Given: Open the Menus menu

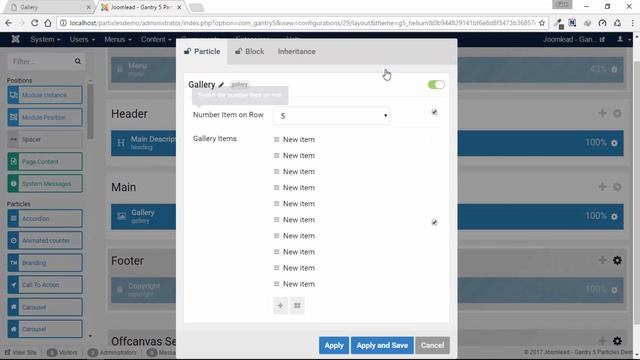Looking at the screenshot, I should click(118, 40).
